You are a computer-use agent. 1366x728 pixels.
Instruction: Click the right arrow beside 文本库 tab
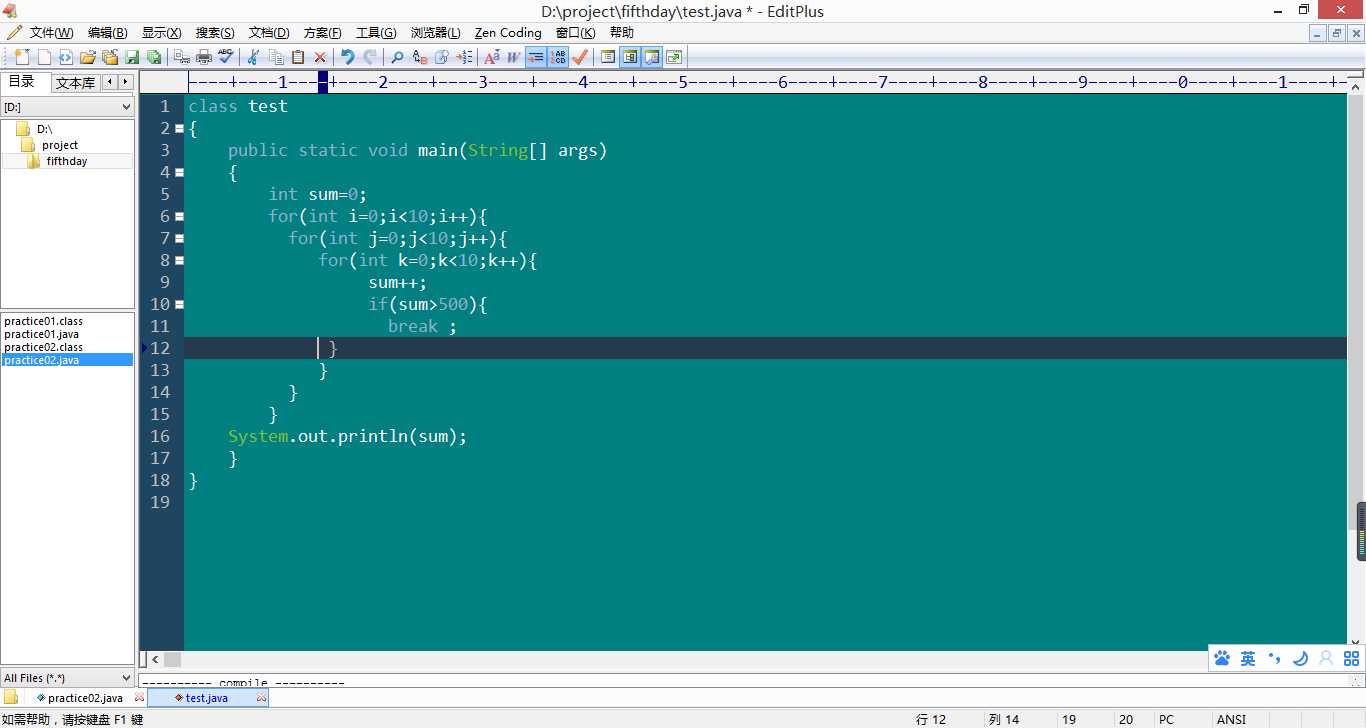tap(125, 82)
